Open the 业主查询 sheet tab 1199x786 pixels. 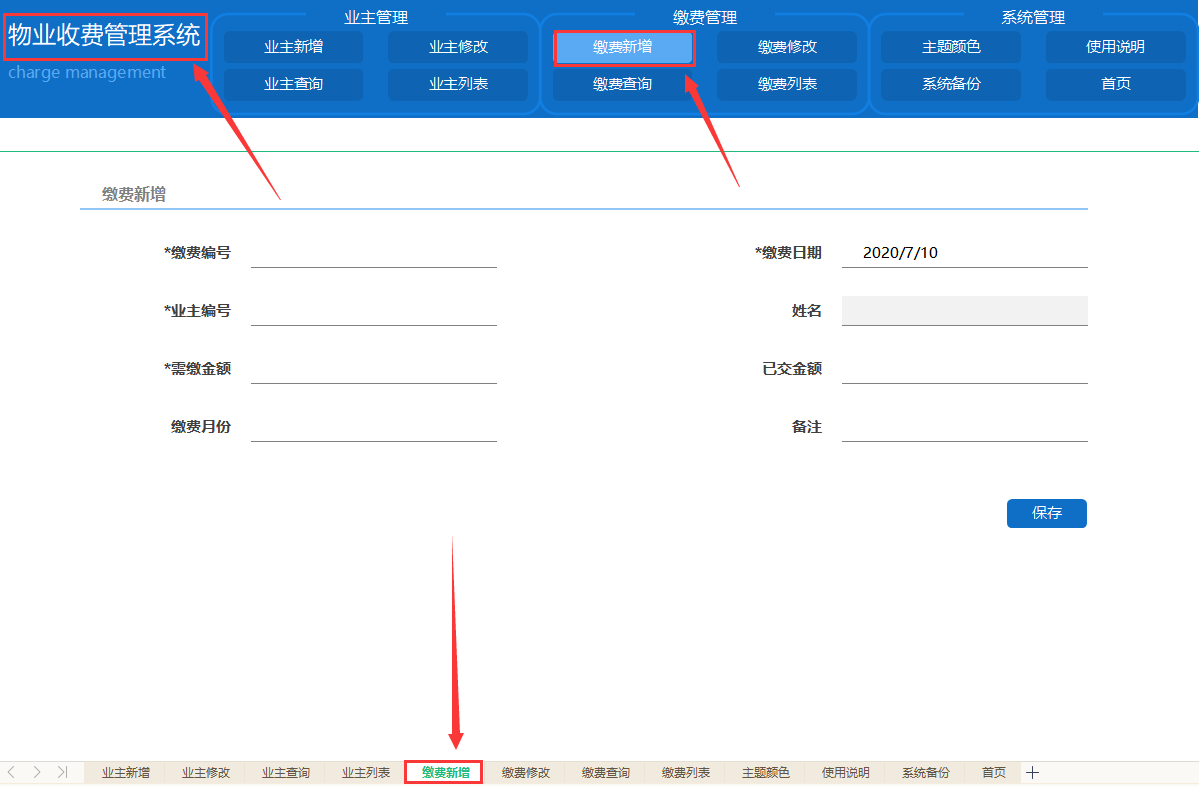pyautogui.click(x=284, y=772)
